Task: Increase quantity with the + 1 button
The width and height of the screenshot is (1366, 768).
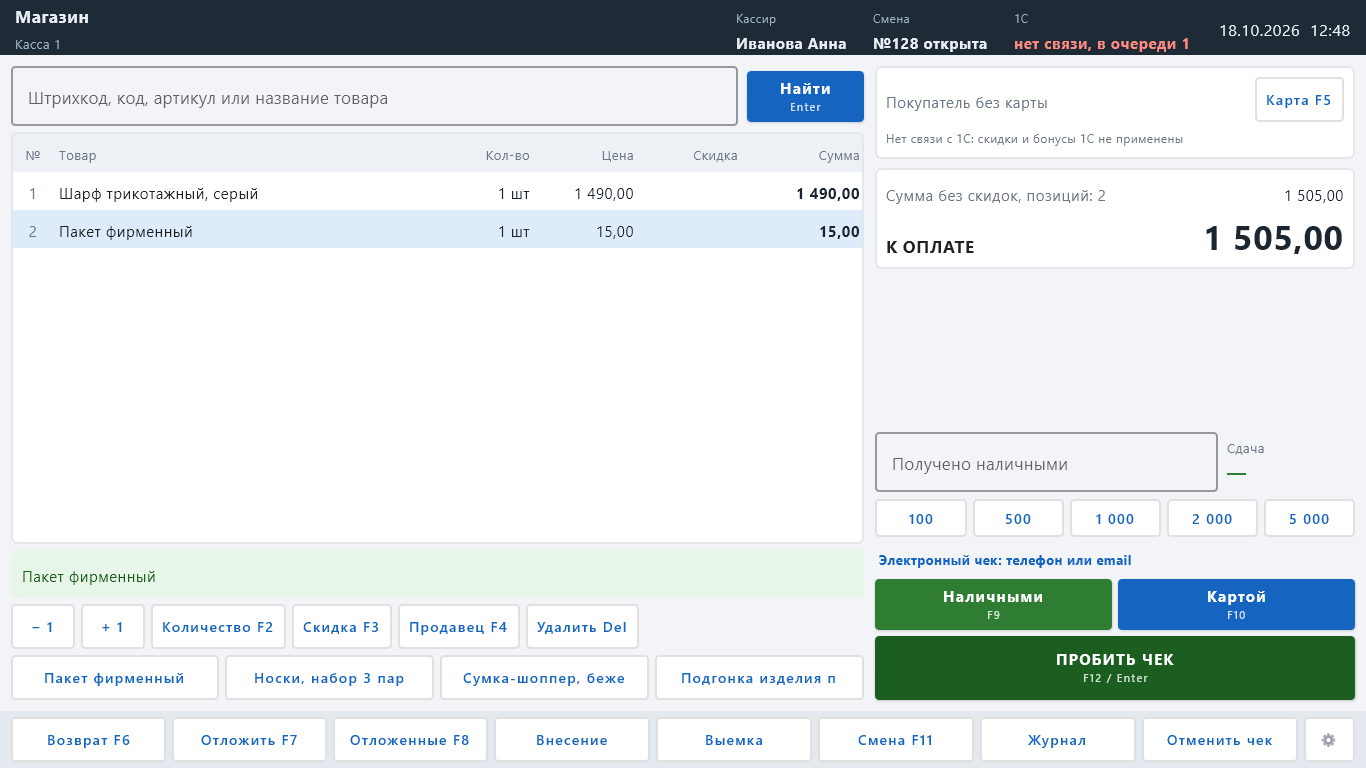Action: click(x=113, y=627)
